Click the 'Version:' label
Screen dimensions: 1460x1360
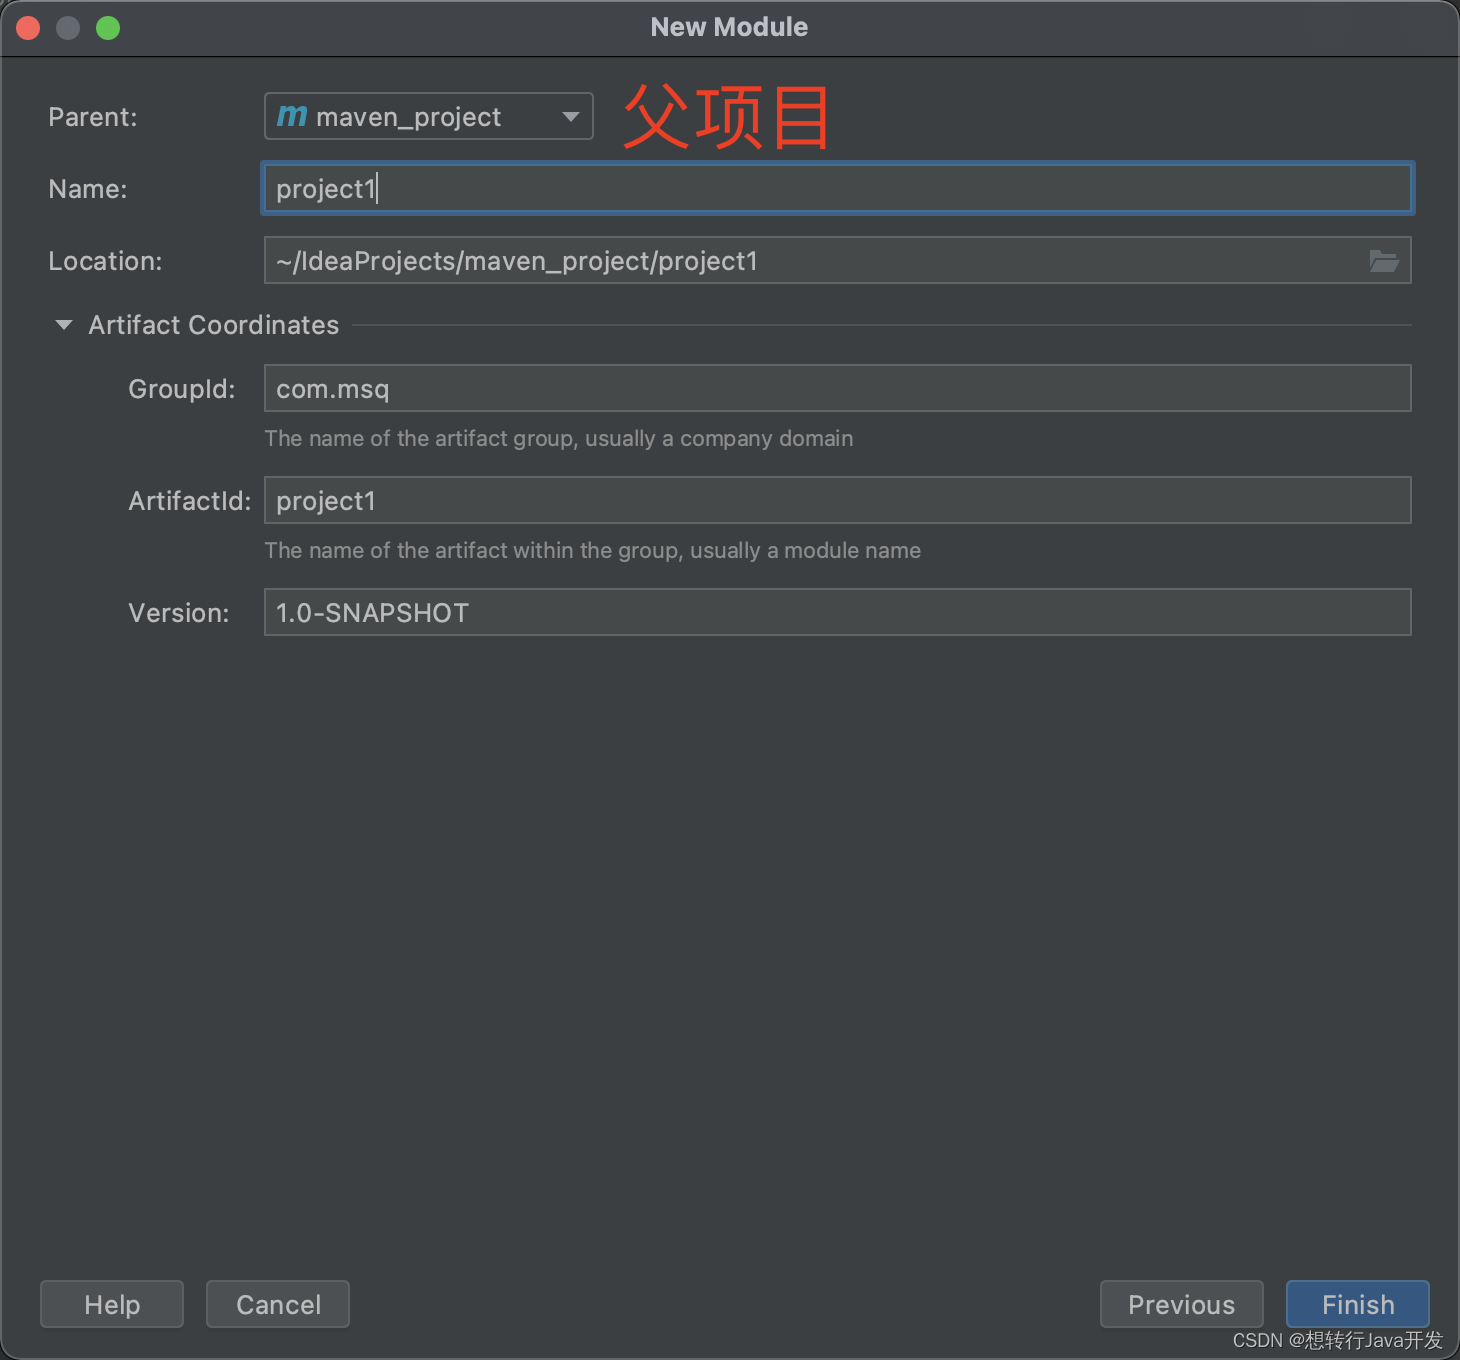179,613
